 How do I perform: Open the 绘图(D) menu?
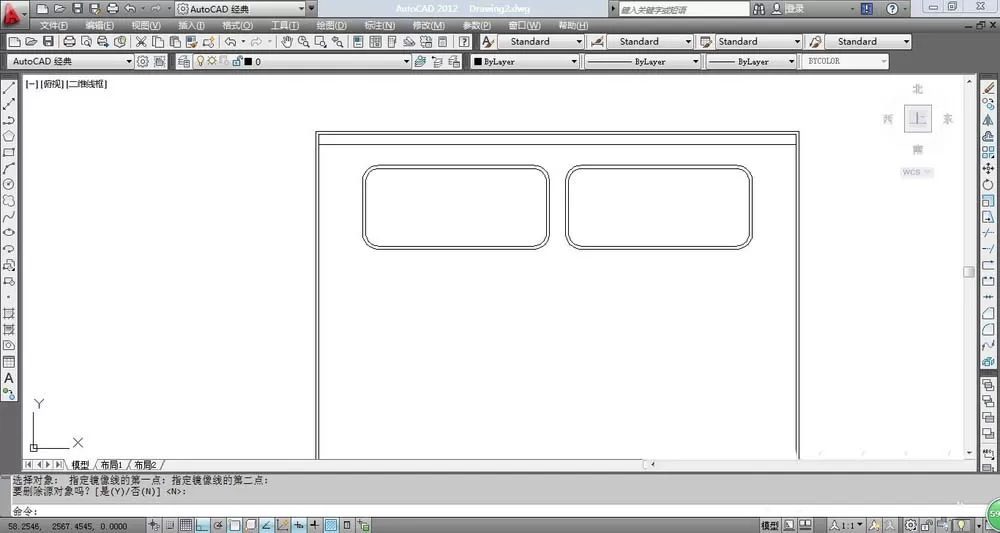pos(331,26)
